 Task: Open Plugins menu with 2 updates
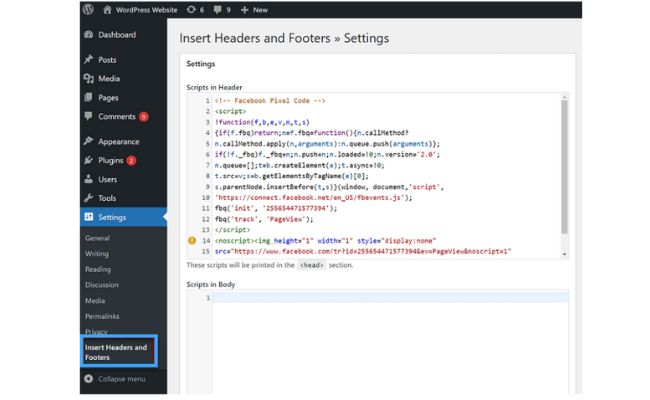112,160
